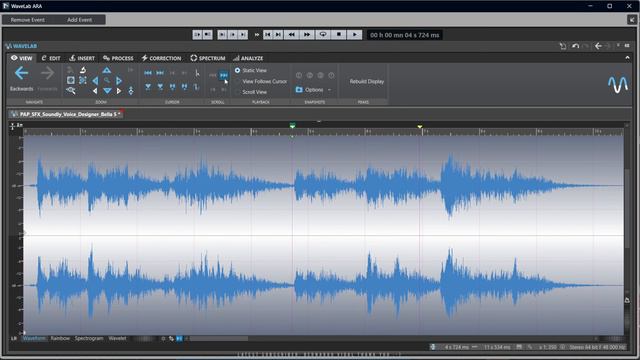Click the left channel upper waveform

click(x=323, y=185)
